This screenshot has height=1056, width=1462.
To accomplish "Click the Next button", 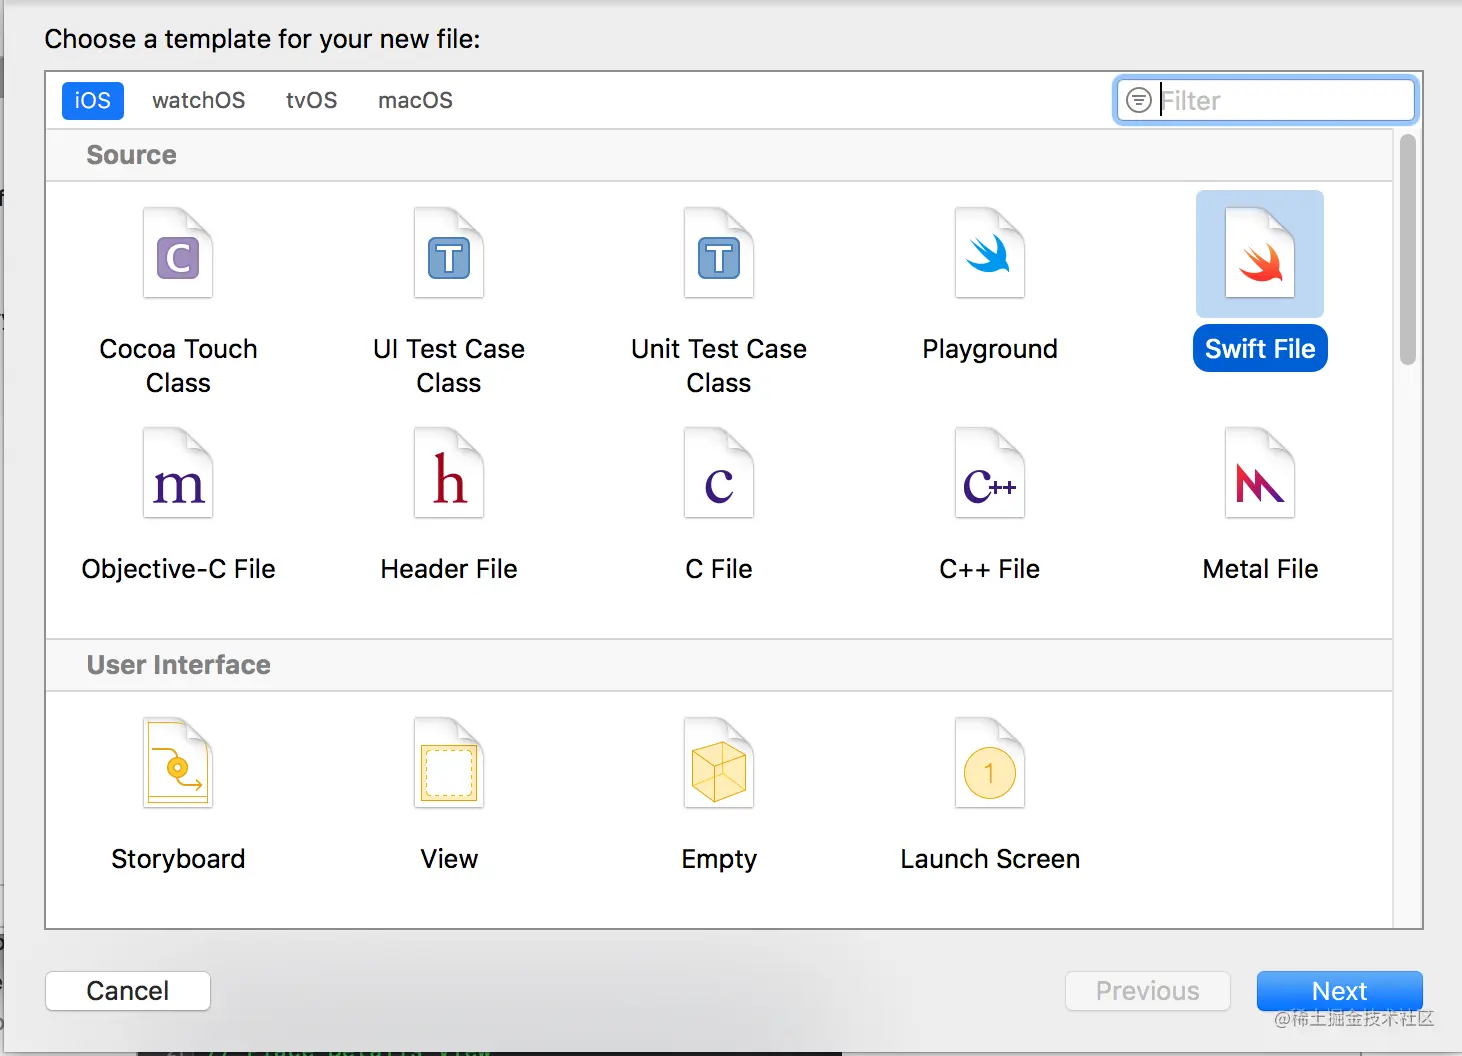I will click(1339, 991).
